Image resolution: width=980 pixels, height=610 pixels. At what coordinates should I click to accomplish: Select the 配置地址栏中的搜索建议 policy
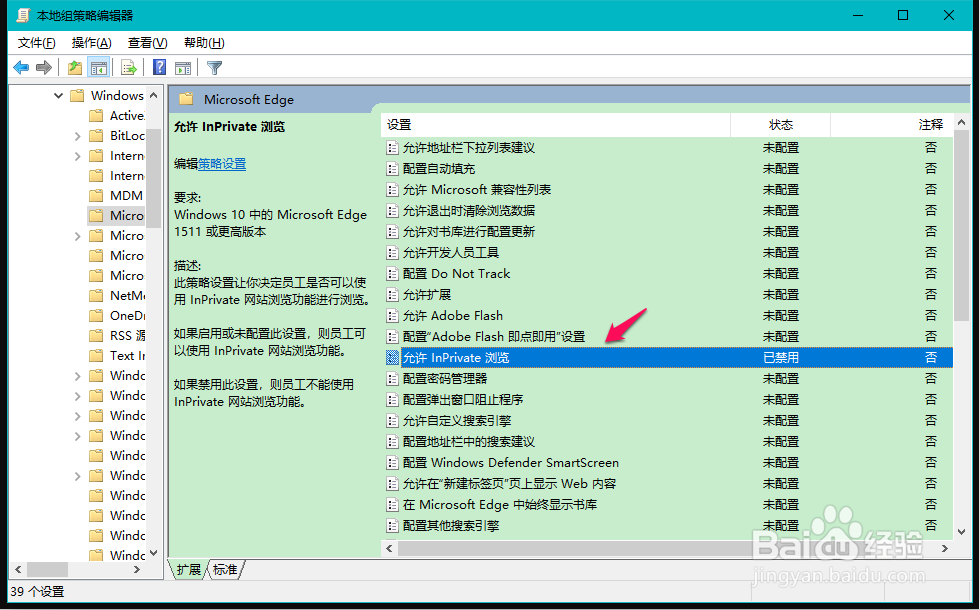click(469, 442)
